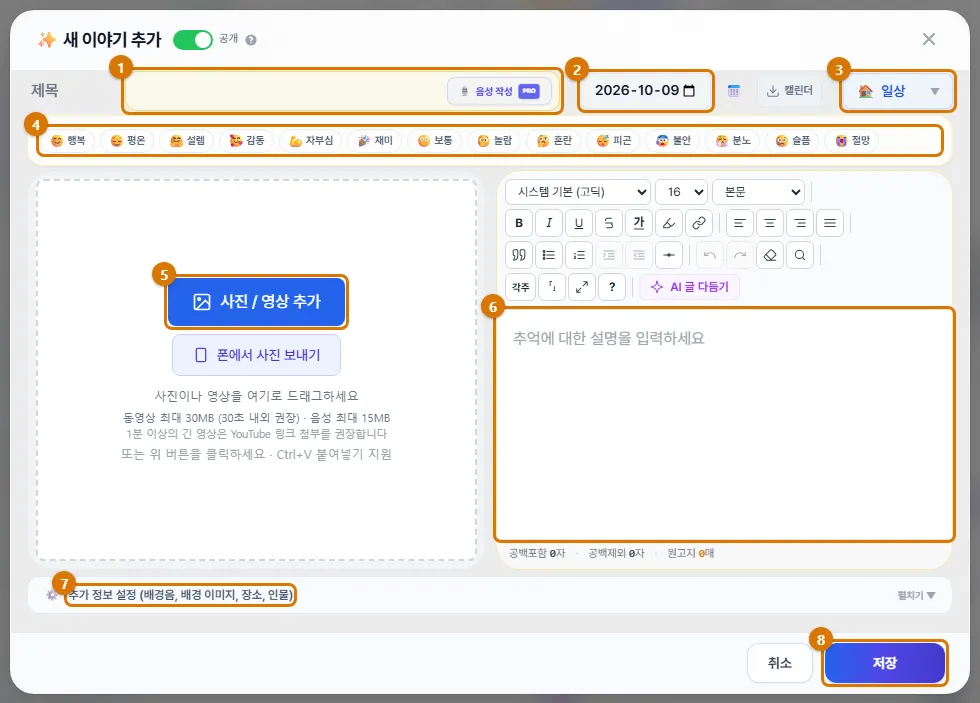980x703 pixels.
Task: Click the 각주 footnote button
Action: pyautogui.click(x=521, y=287)
